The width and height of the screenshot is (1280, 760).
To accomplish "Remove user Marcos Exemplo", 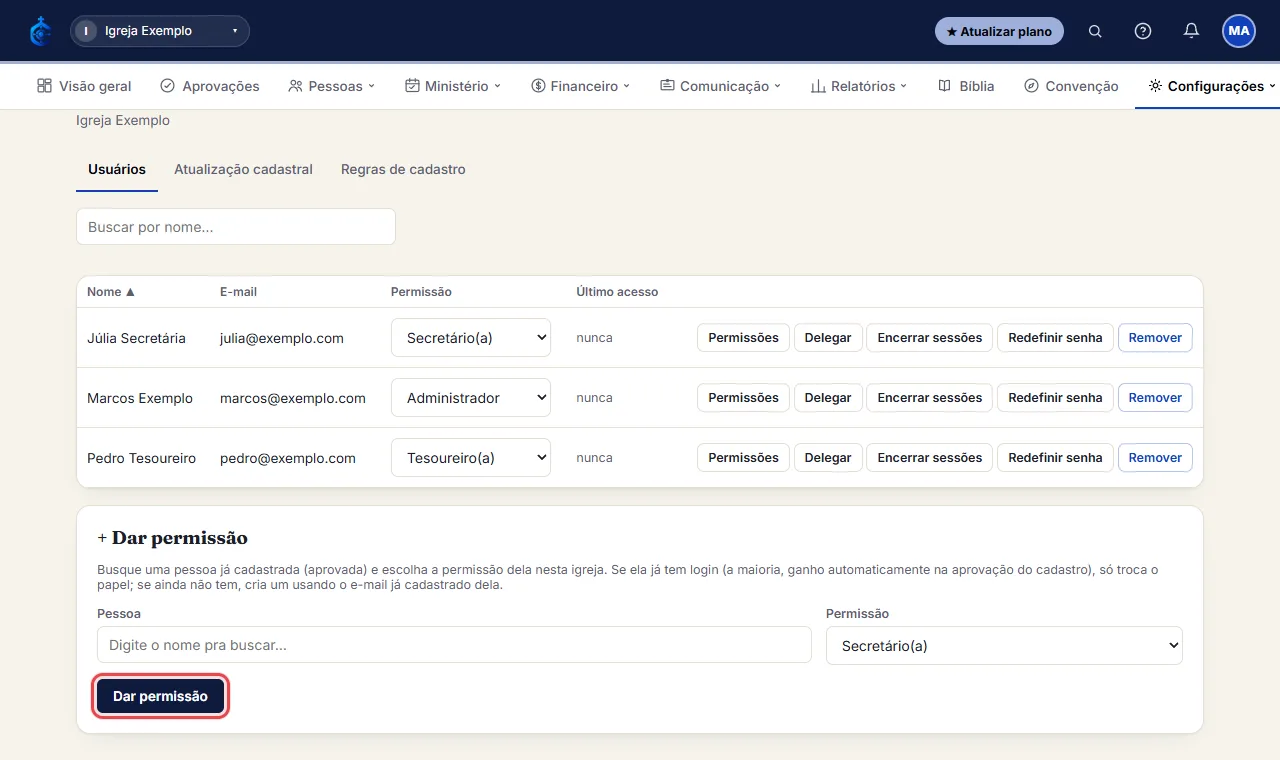I will pyautogui.click(x=1155, y=398).
